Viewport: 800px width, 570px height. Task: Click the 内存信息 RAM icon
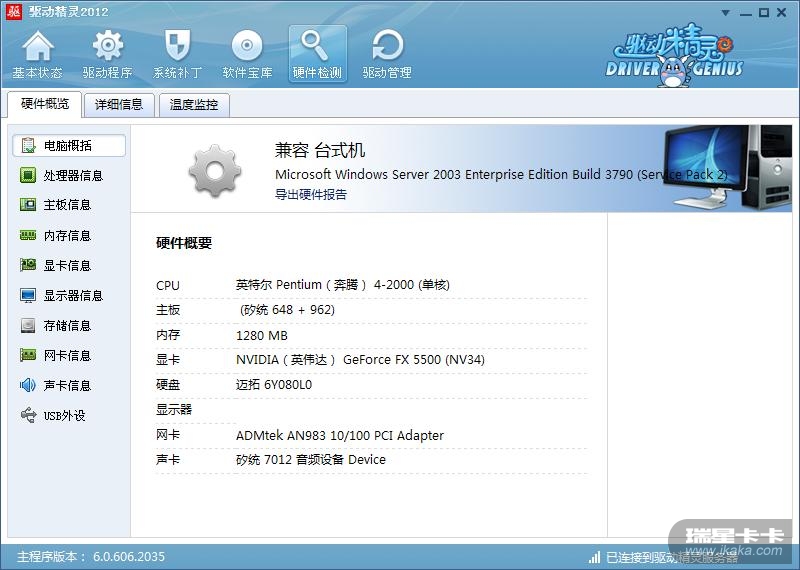pos(28,235)
